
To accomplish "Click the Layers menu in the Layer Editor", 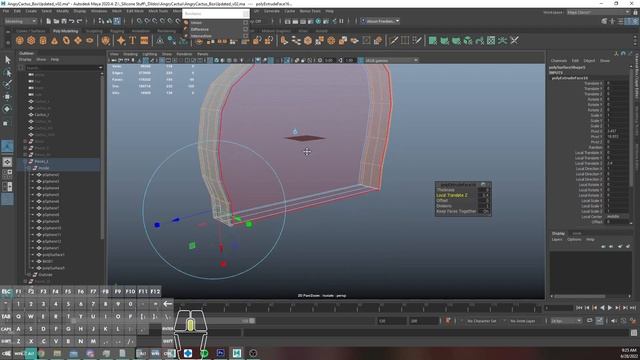I will click(x=557, y=240).
